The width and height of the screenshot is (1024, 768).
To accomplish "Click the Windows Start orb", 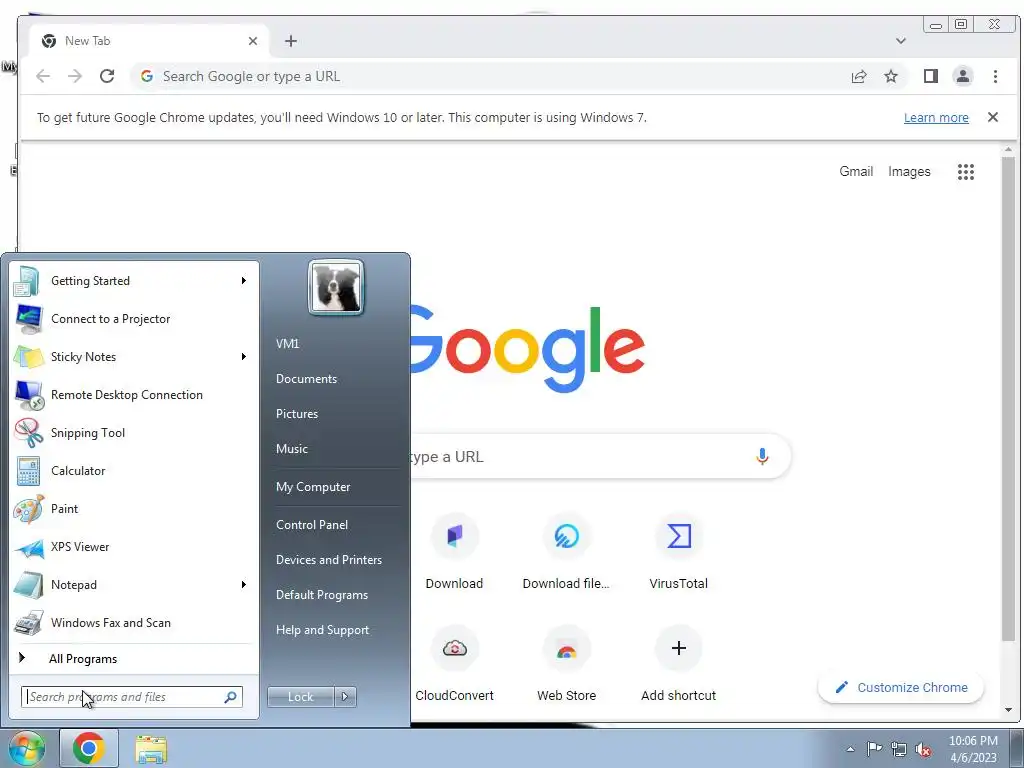I will coord(26,748).
